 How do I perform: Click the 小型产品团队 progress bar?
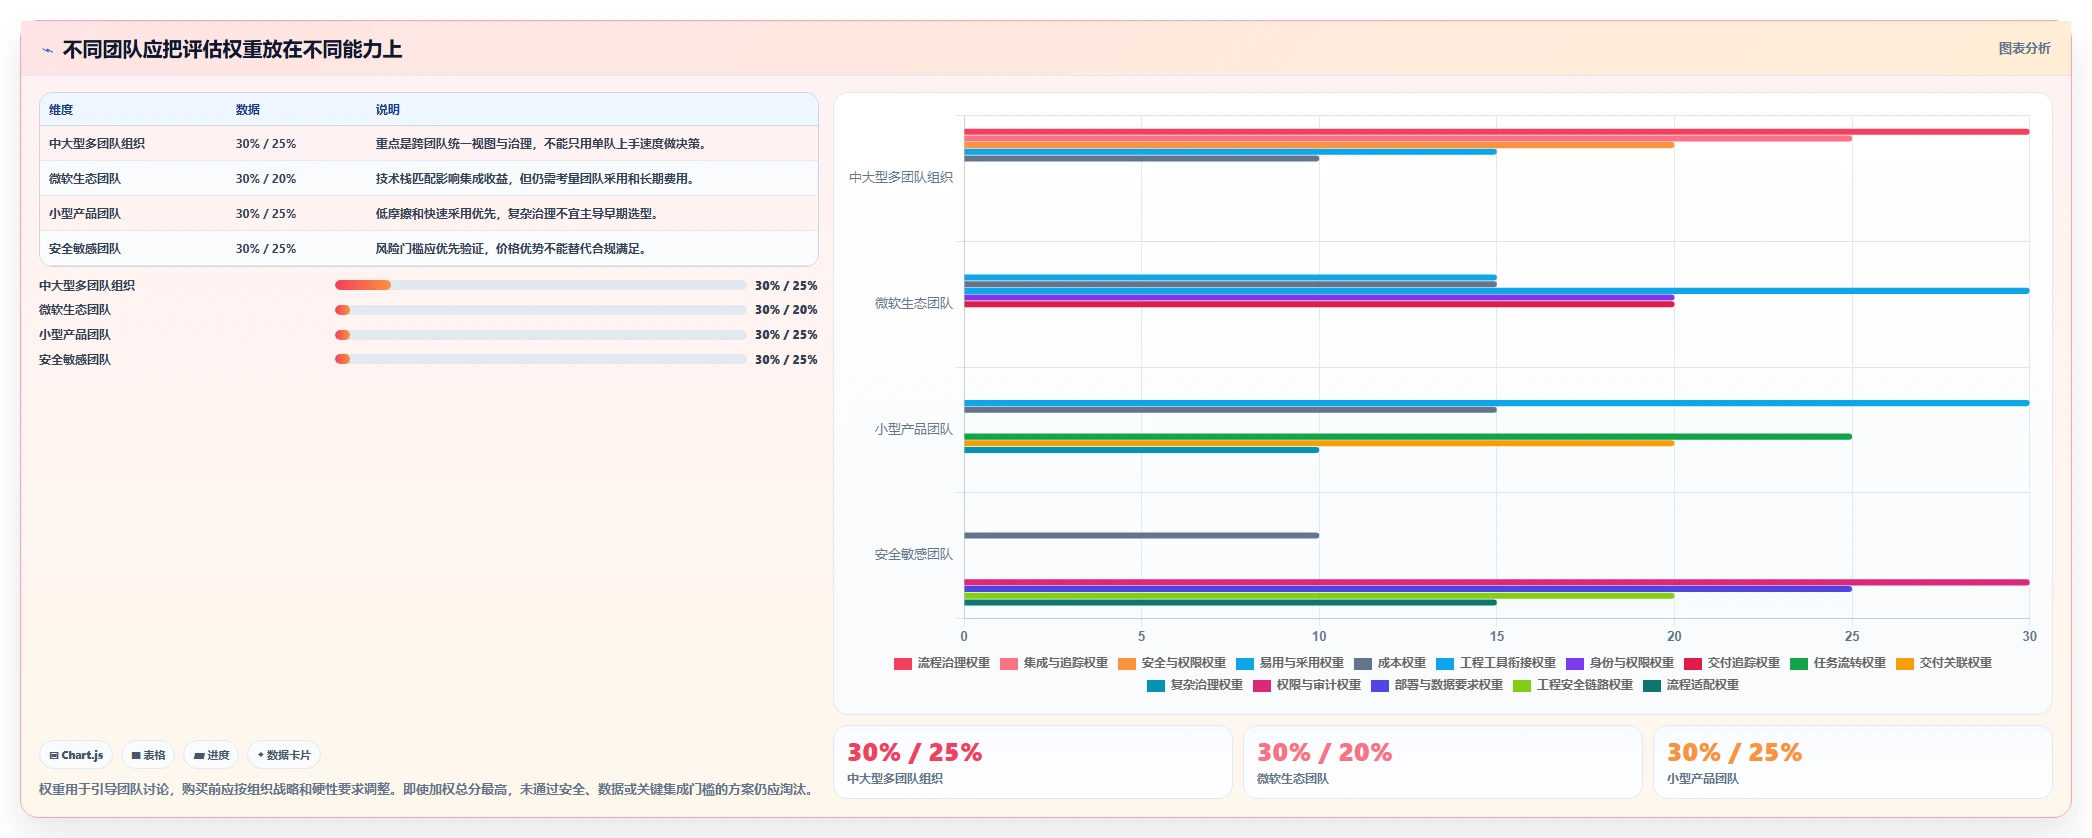pyautogui.click(x=541, y=335)
